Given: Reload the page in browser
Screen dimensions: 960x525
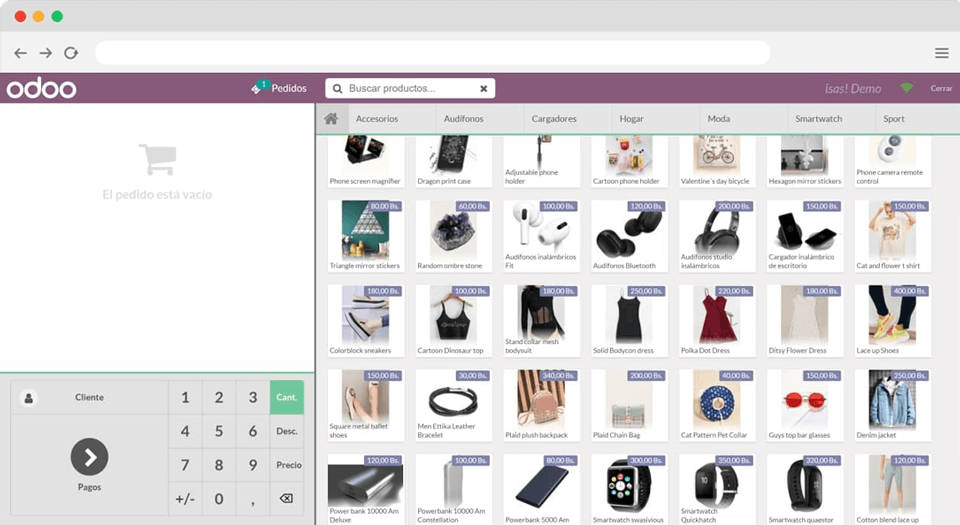Looking at the screenshot, I should [71, 53].
